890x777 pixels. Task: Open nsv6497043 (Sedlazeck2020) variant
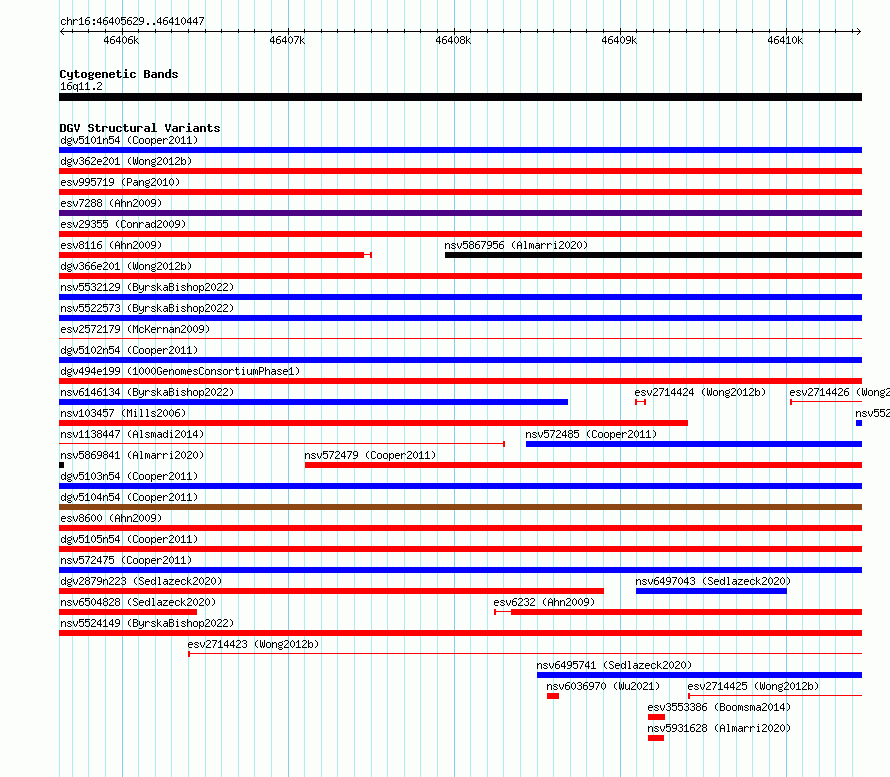pos(713,581)
